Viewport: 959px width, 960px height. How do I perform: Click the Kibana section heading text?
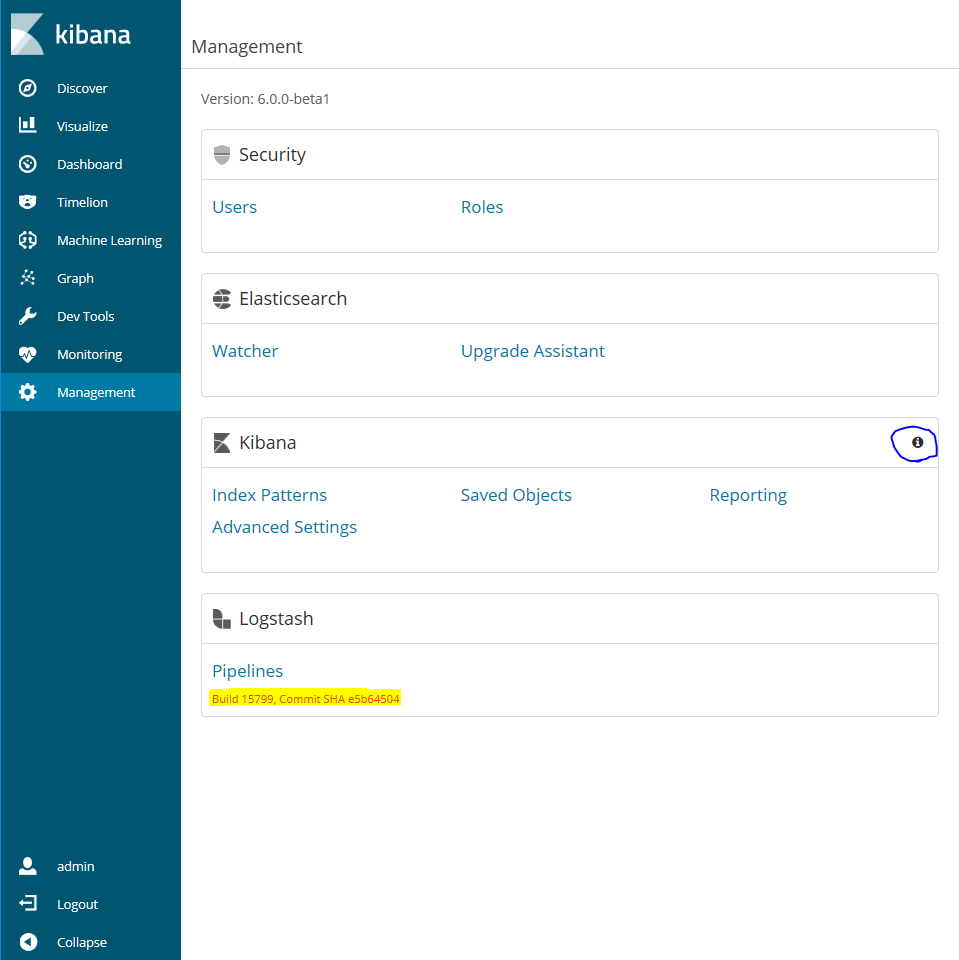pyautogui.click(x=268, y=443)
